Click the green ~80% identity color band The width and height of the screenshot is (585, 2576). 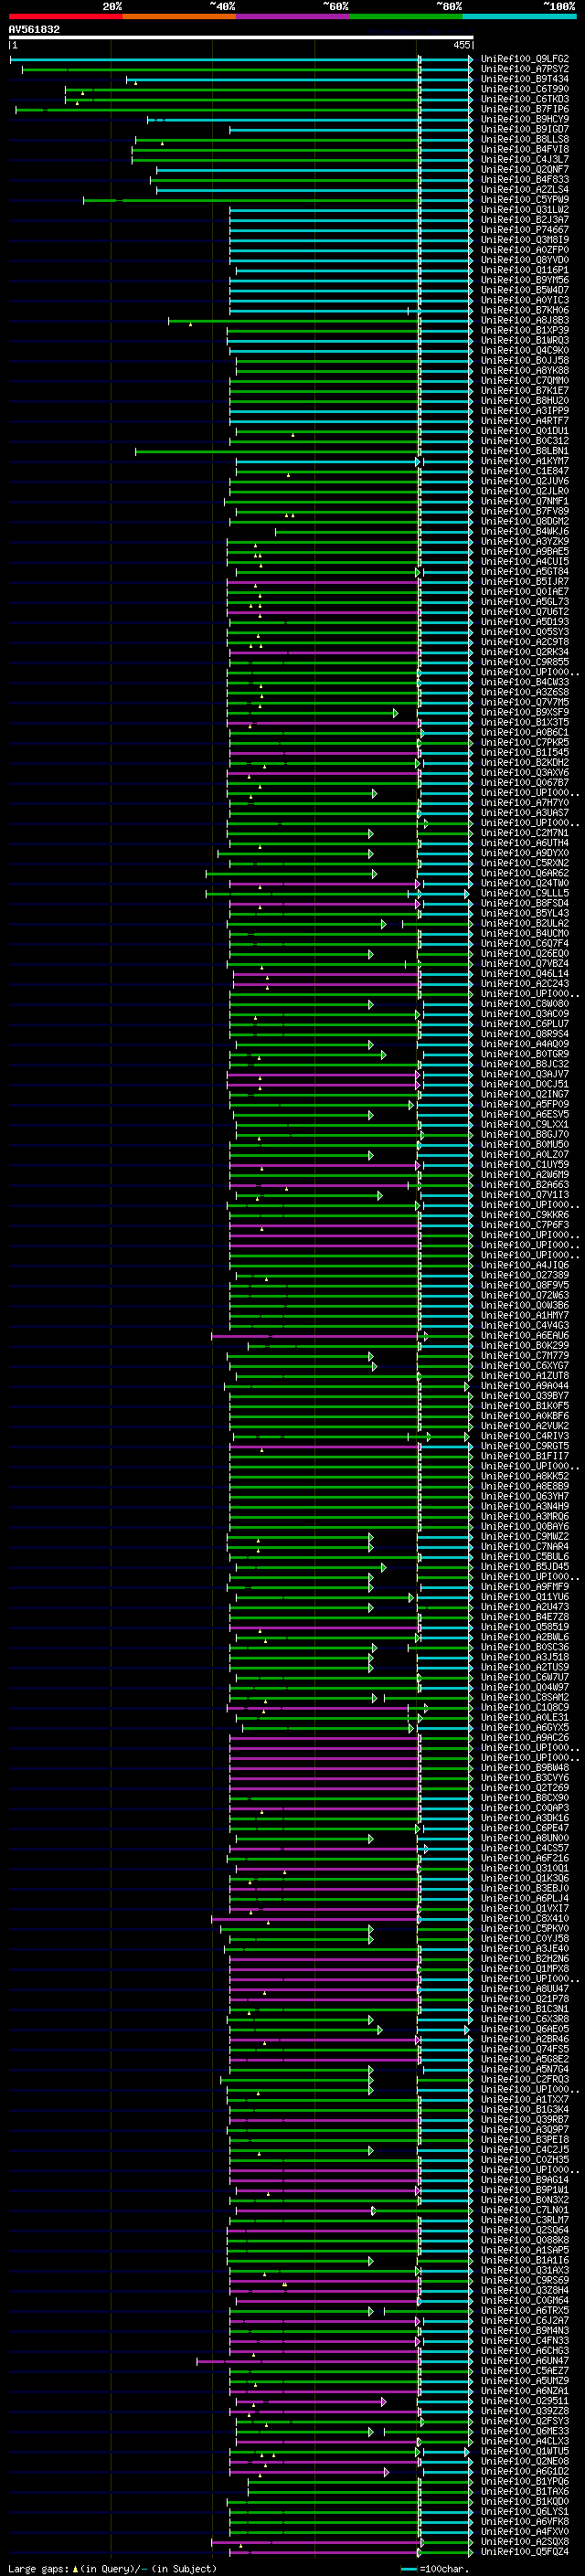click(406, 17)
